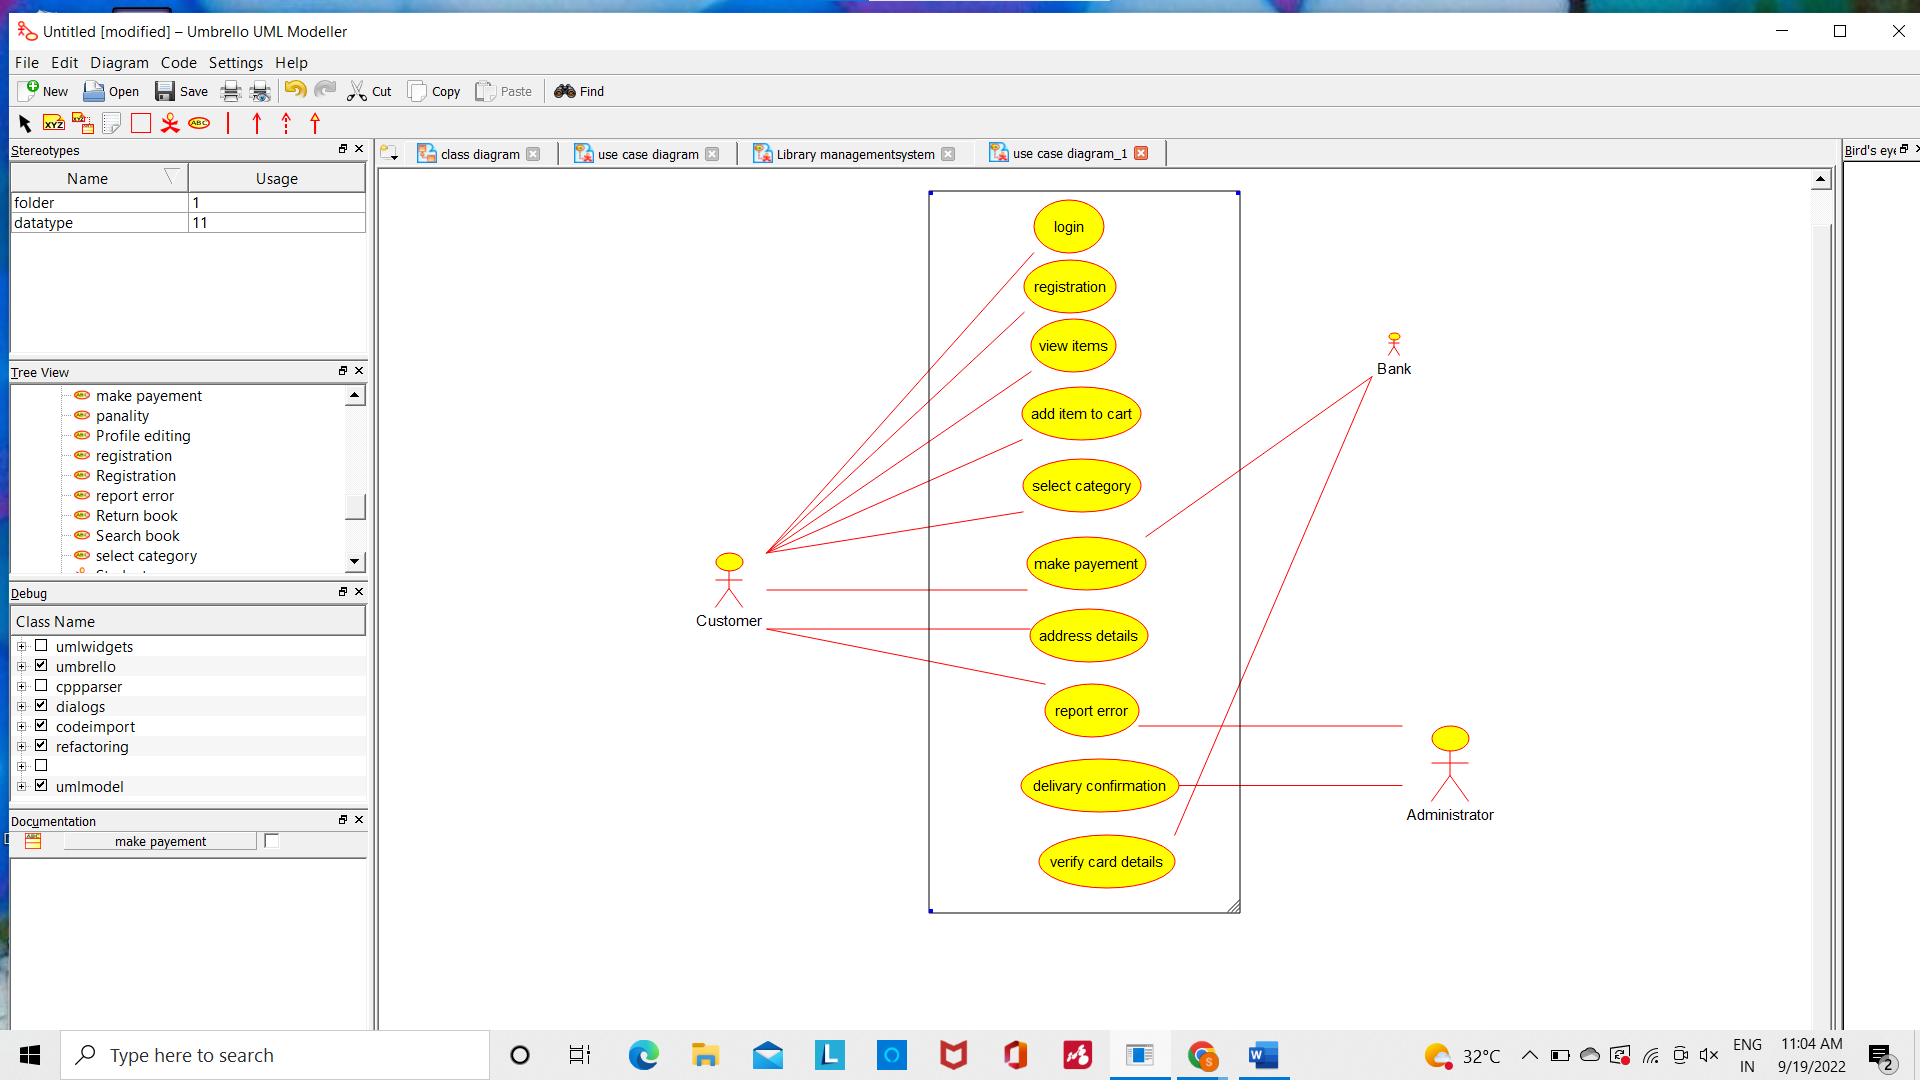
Task: Select the dashed Dependency arrow tool
Action: [286, 123]
